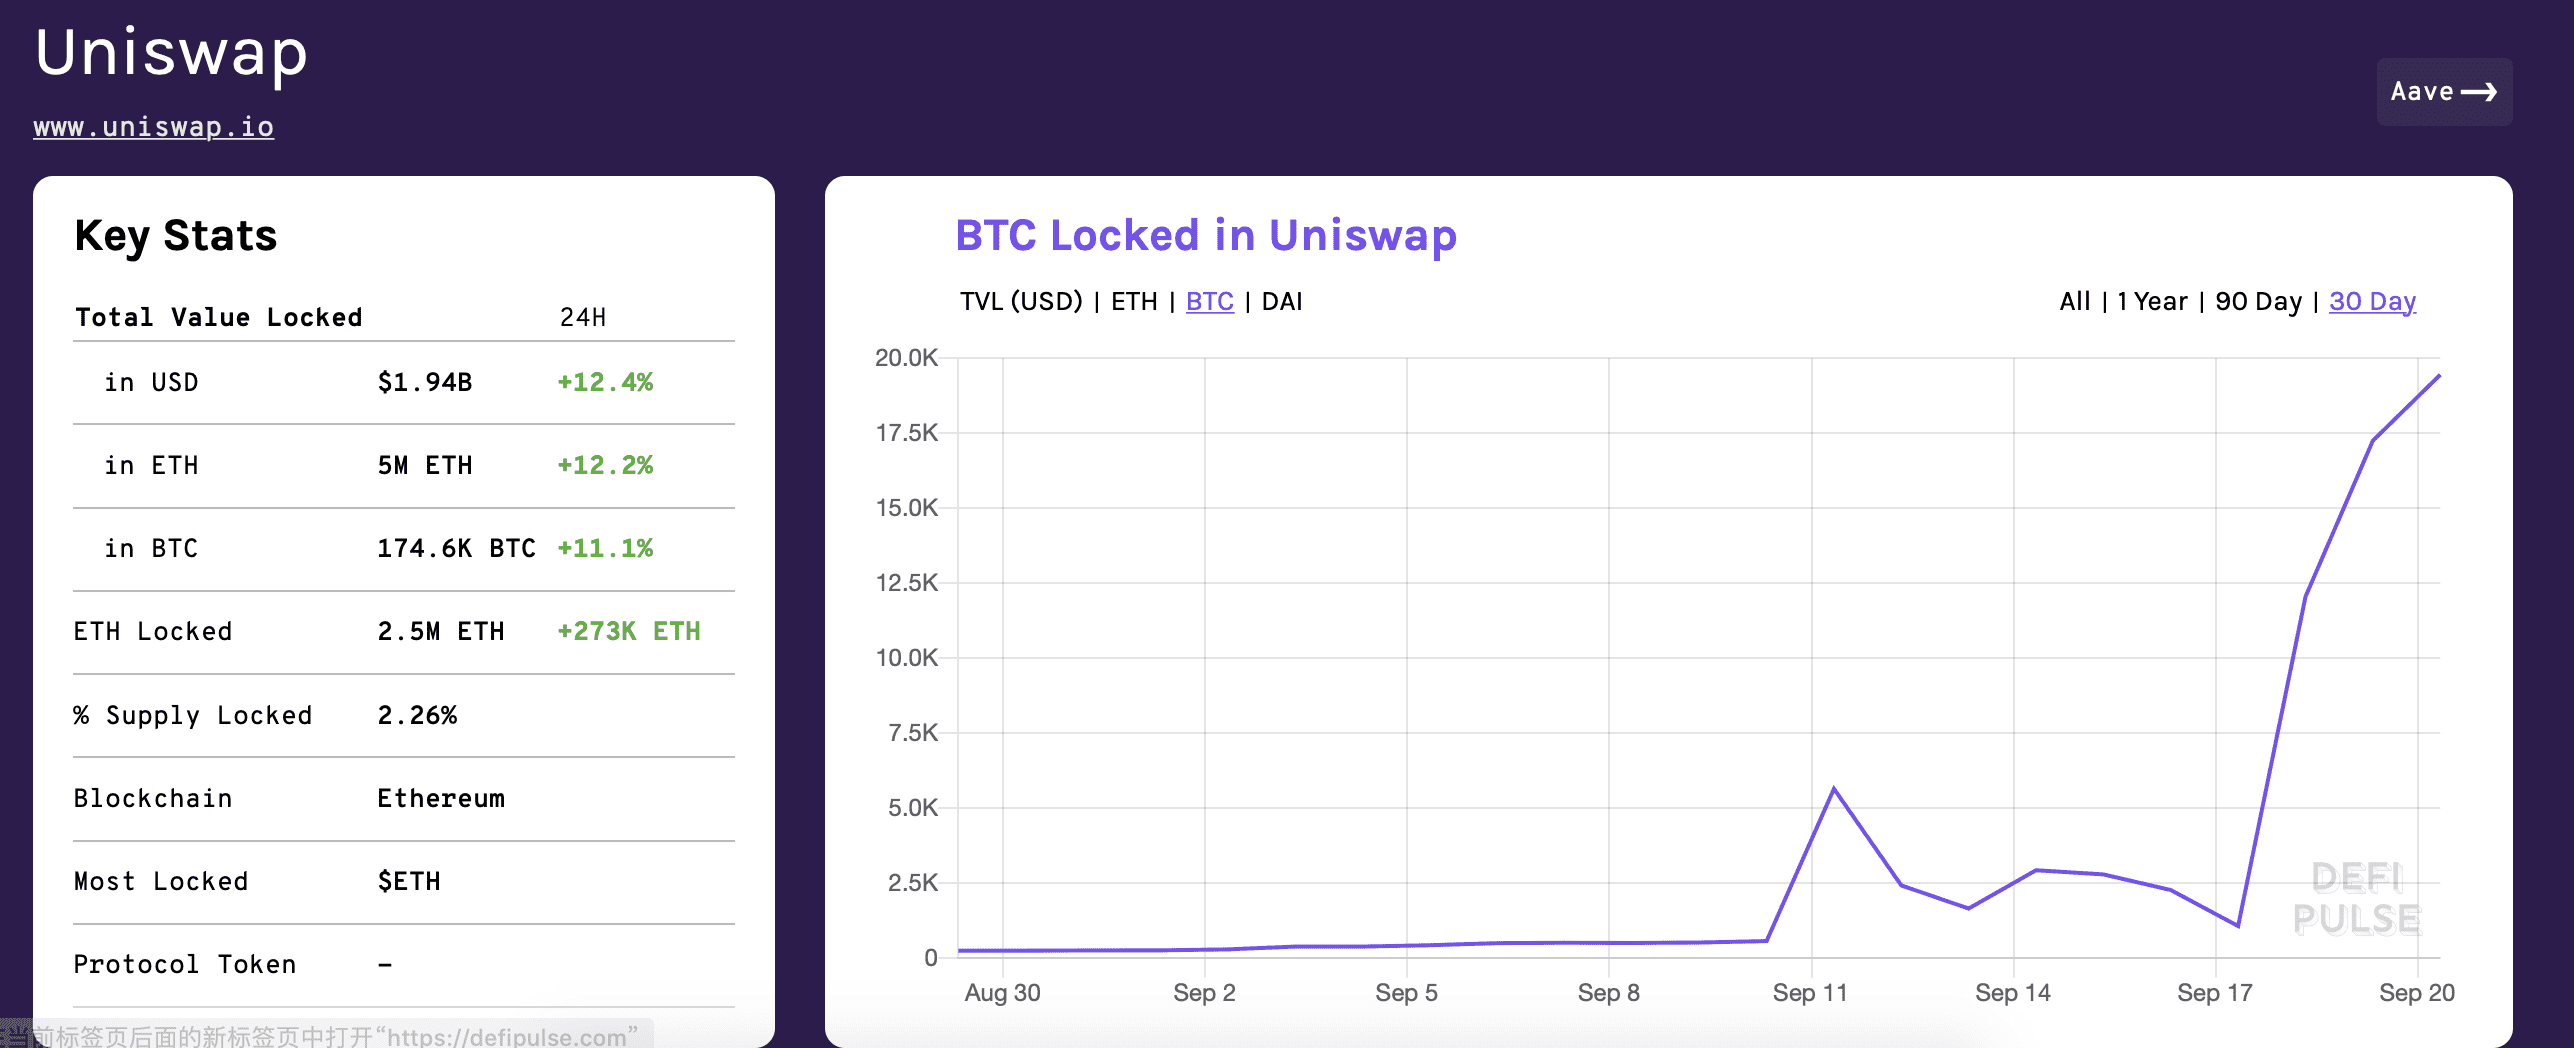Click the BTC Locked in Uniswap heading
The height and width of the screenshot is (1048, 2574).
pyautogui.click(x=1206, y=235)
